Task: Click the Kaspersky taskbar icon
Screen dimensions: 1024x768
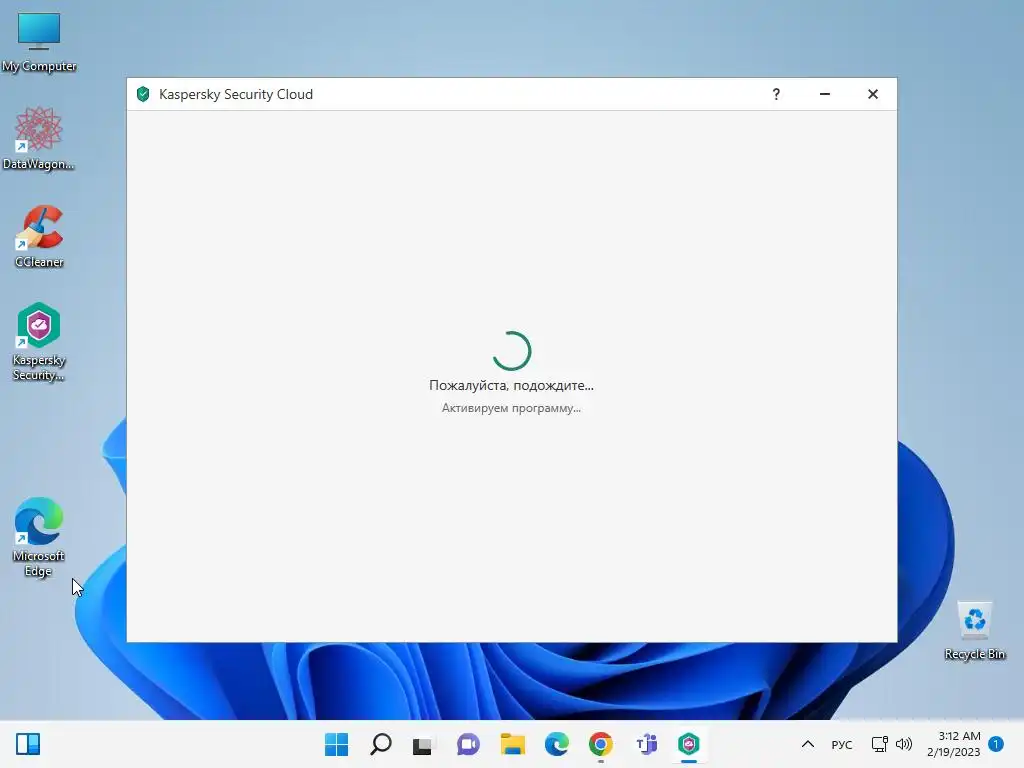Action: coord(688,744)
